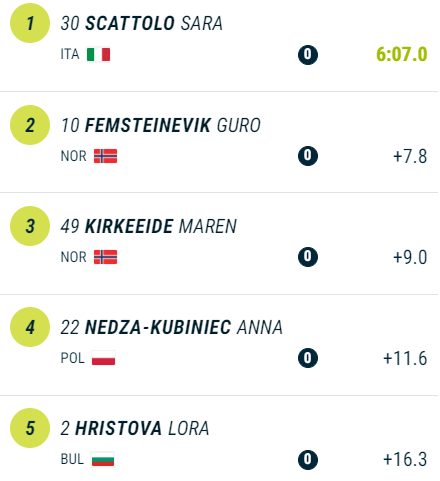Click the +11.6 time gap
This screenshot has width=440, height=481.
(x=405, y=358)
